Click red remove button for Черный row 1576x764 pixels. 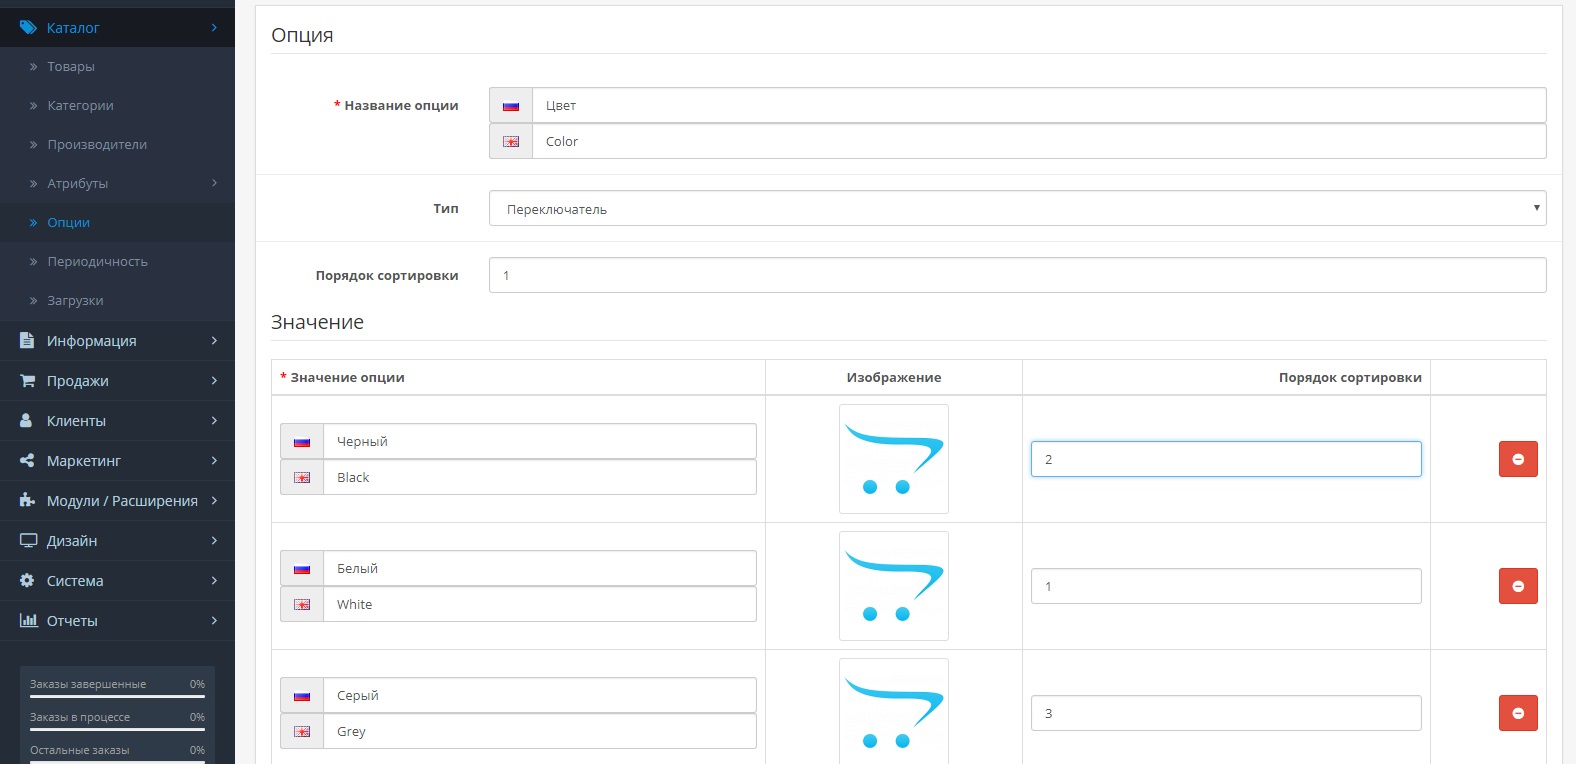click(x=1517, y=459)
